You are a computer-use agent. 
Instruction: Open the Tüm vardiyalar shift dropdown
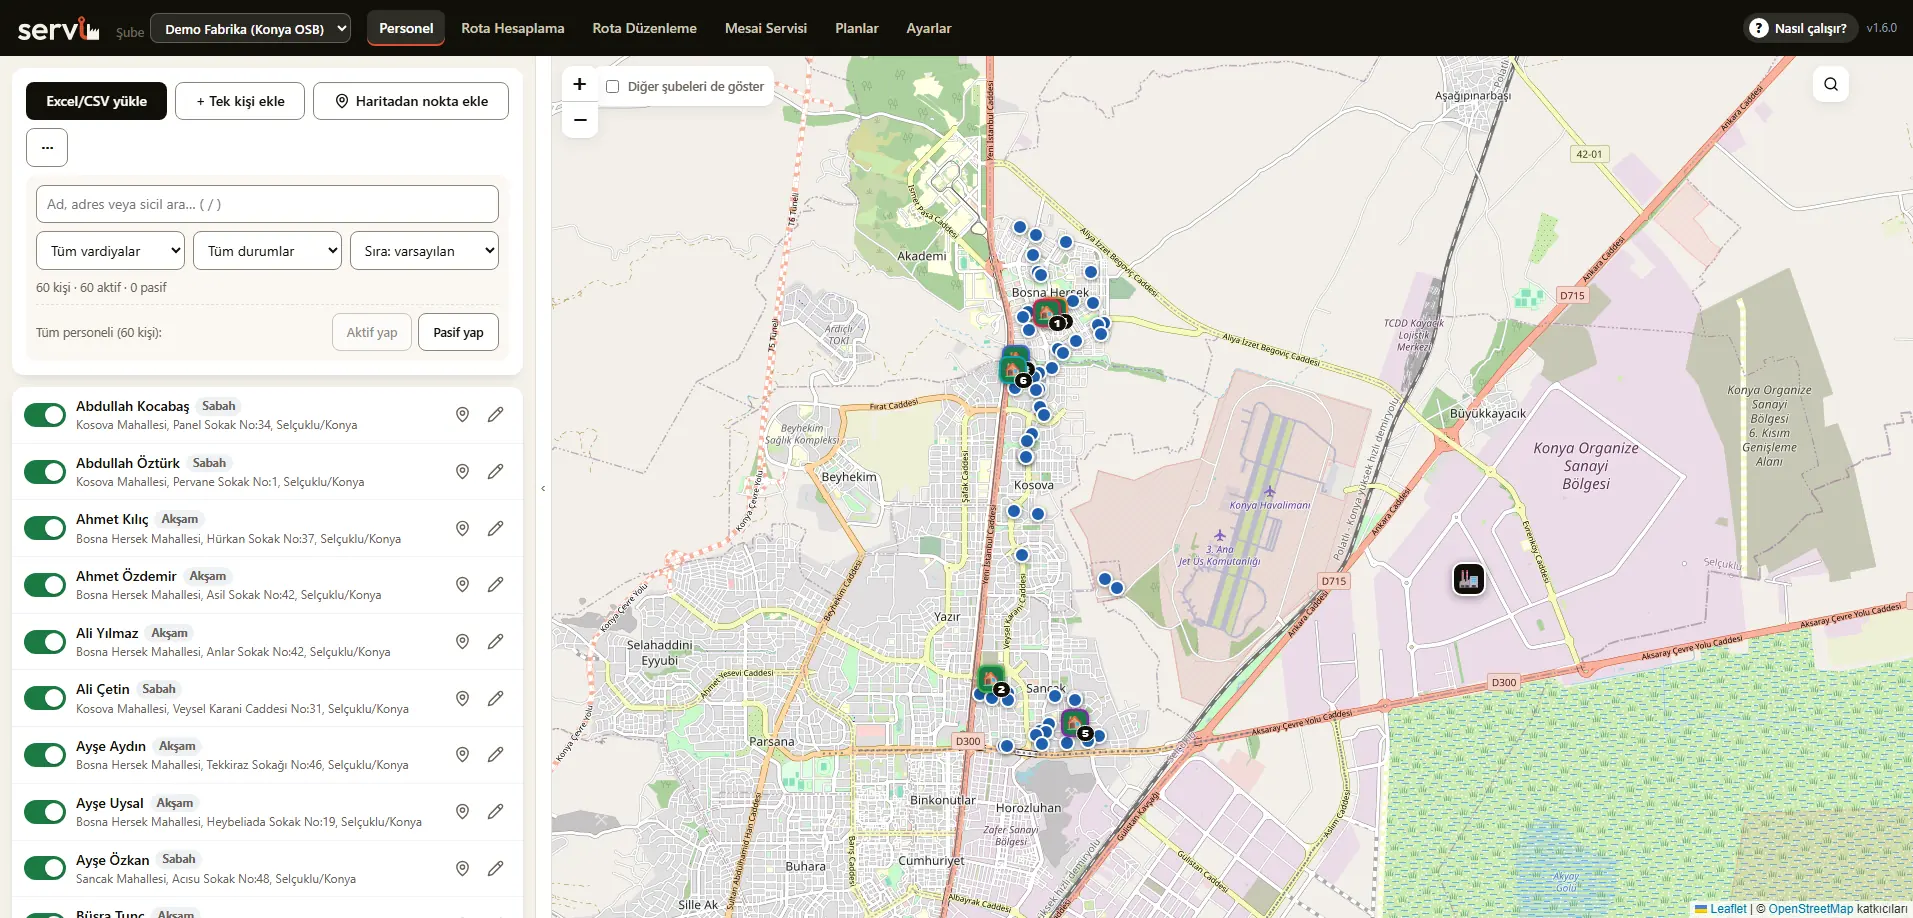click(x=110, y=251)
